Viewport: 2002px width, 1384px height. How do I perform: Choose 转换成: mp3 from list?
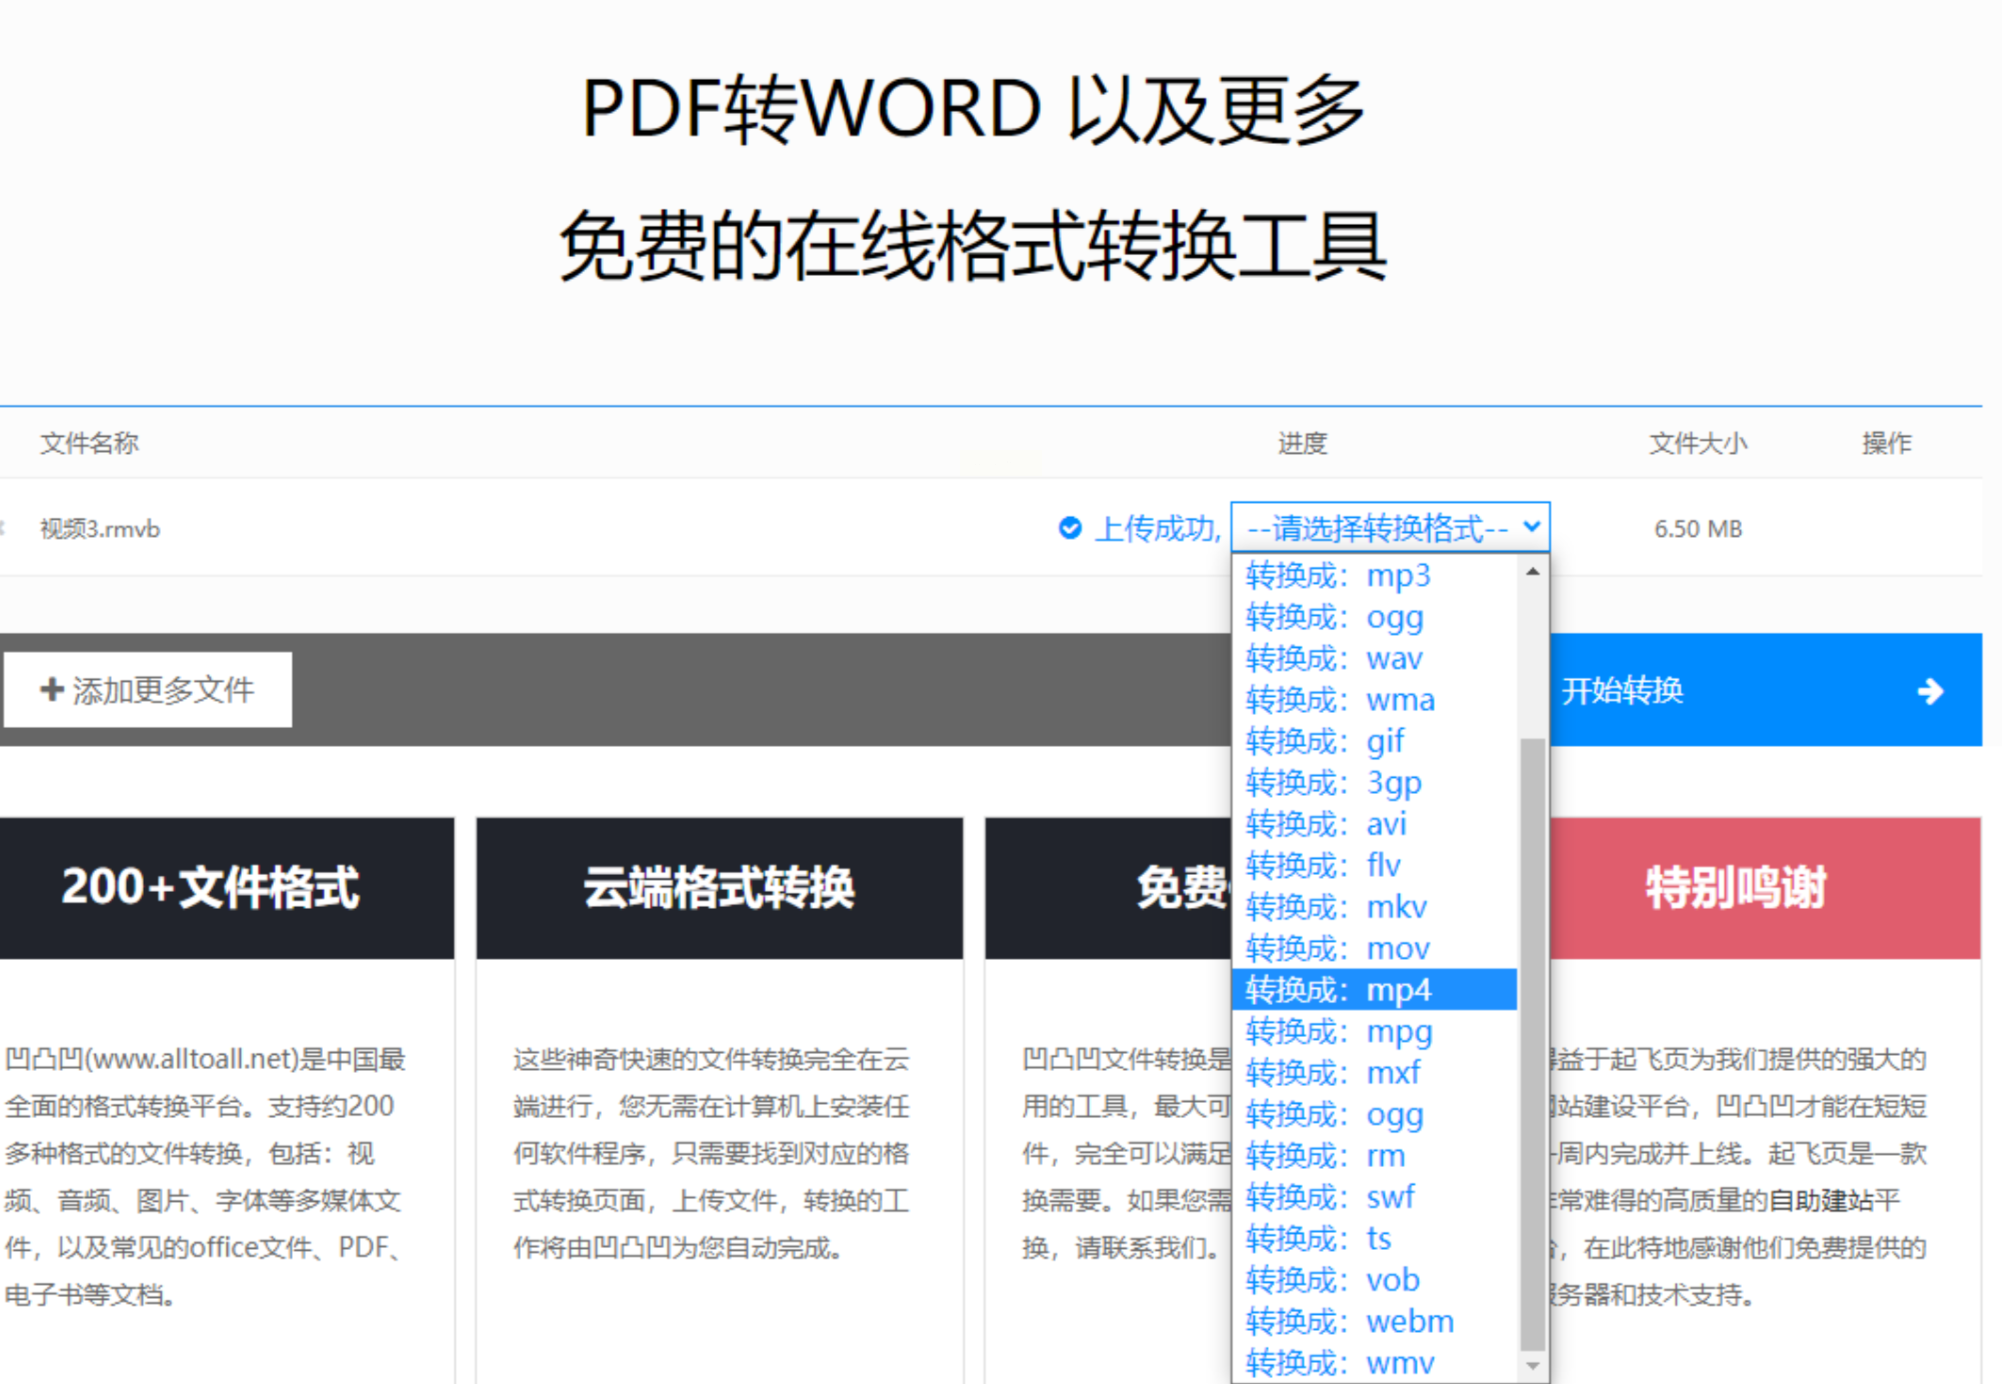[1375, 576]
